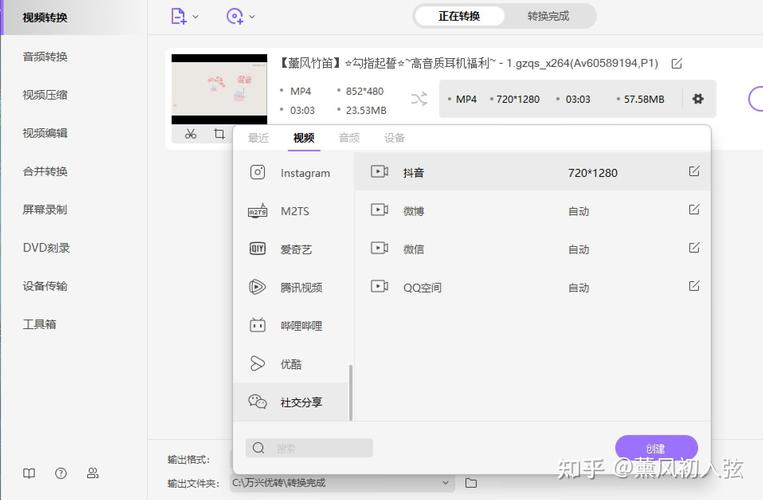Select the 微信 preset row
This screenshot has width=763, height=500.
[532, 249]
